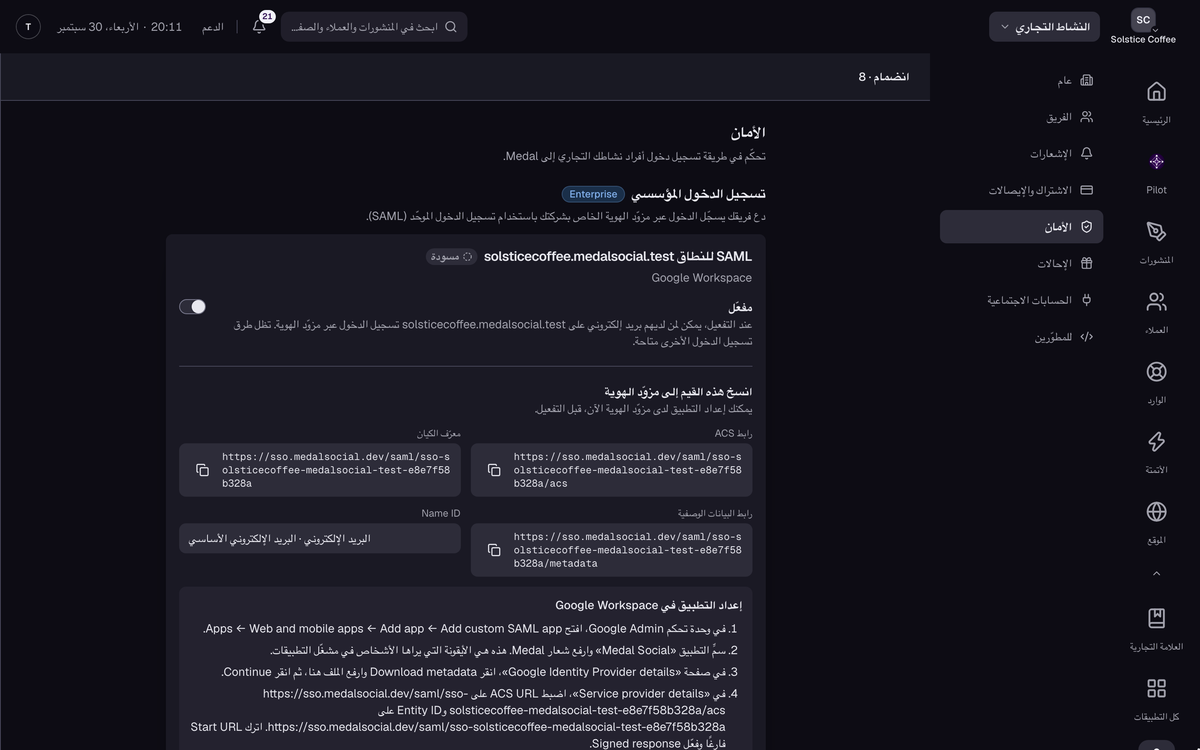This screenshot has width=1200, height=750.
Task: Click the تسجيل الدخول المؤسسي heading
Action: [698, 194]
